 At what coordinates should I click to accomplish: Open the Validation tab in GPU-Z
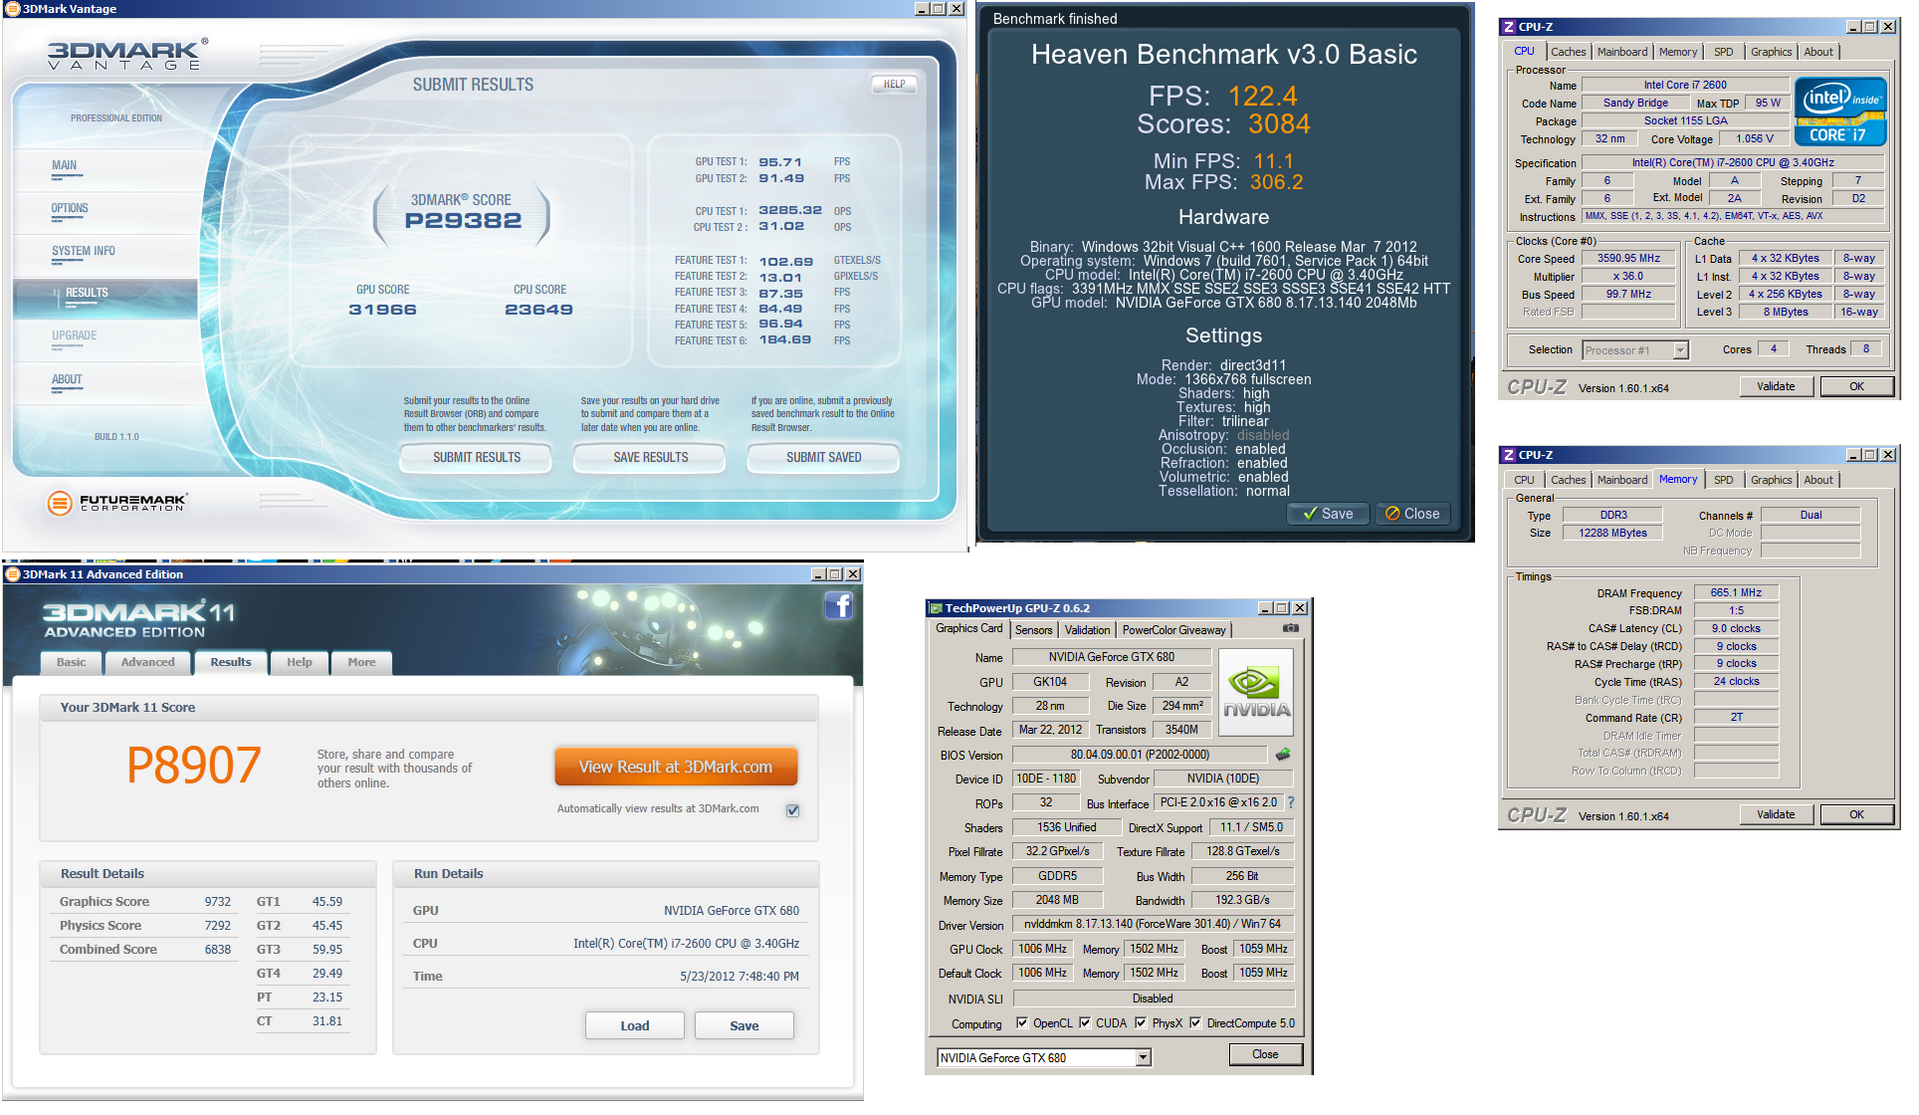point(1087,630)
